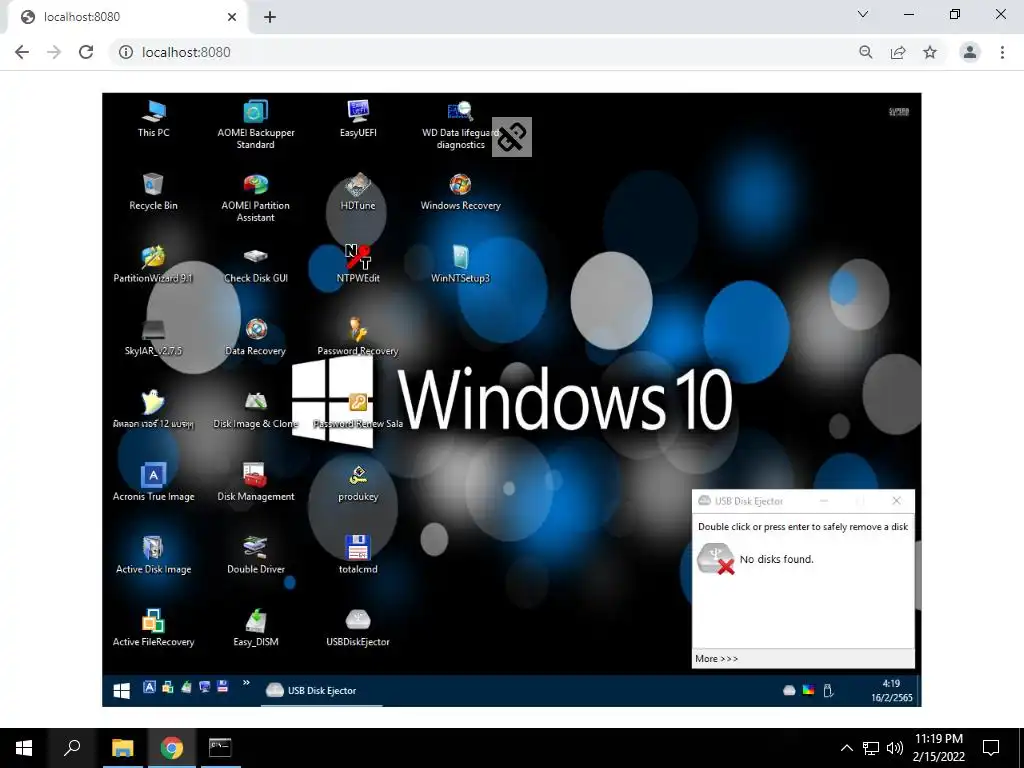Viewport: 1024px width, 768px height.
Task: Open Easy_DISM desktop icon
Action: click(255, 628)
